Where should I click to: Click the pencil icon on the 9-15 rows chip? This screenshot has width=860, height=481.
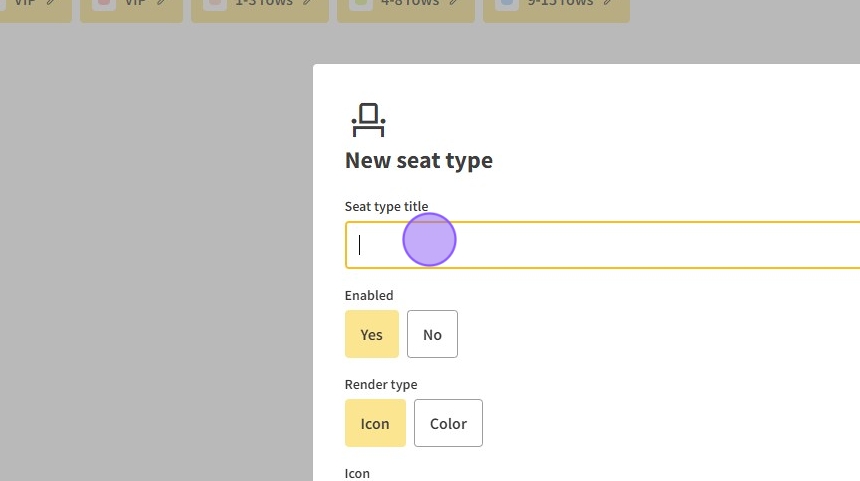coord(609,3)
